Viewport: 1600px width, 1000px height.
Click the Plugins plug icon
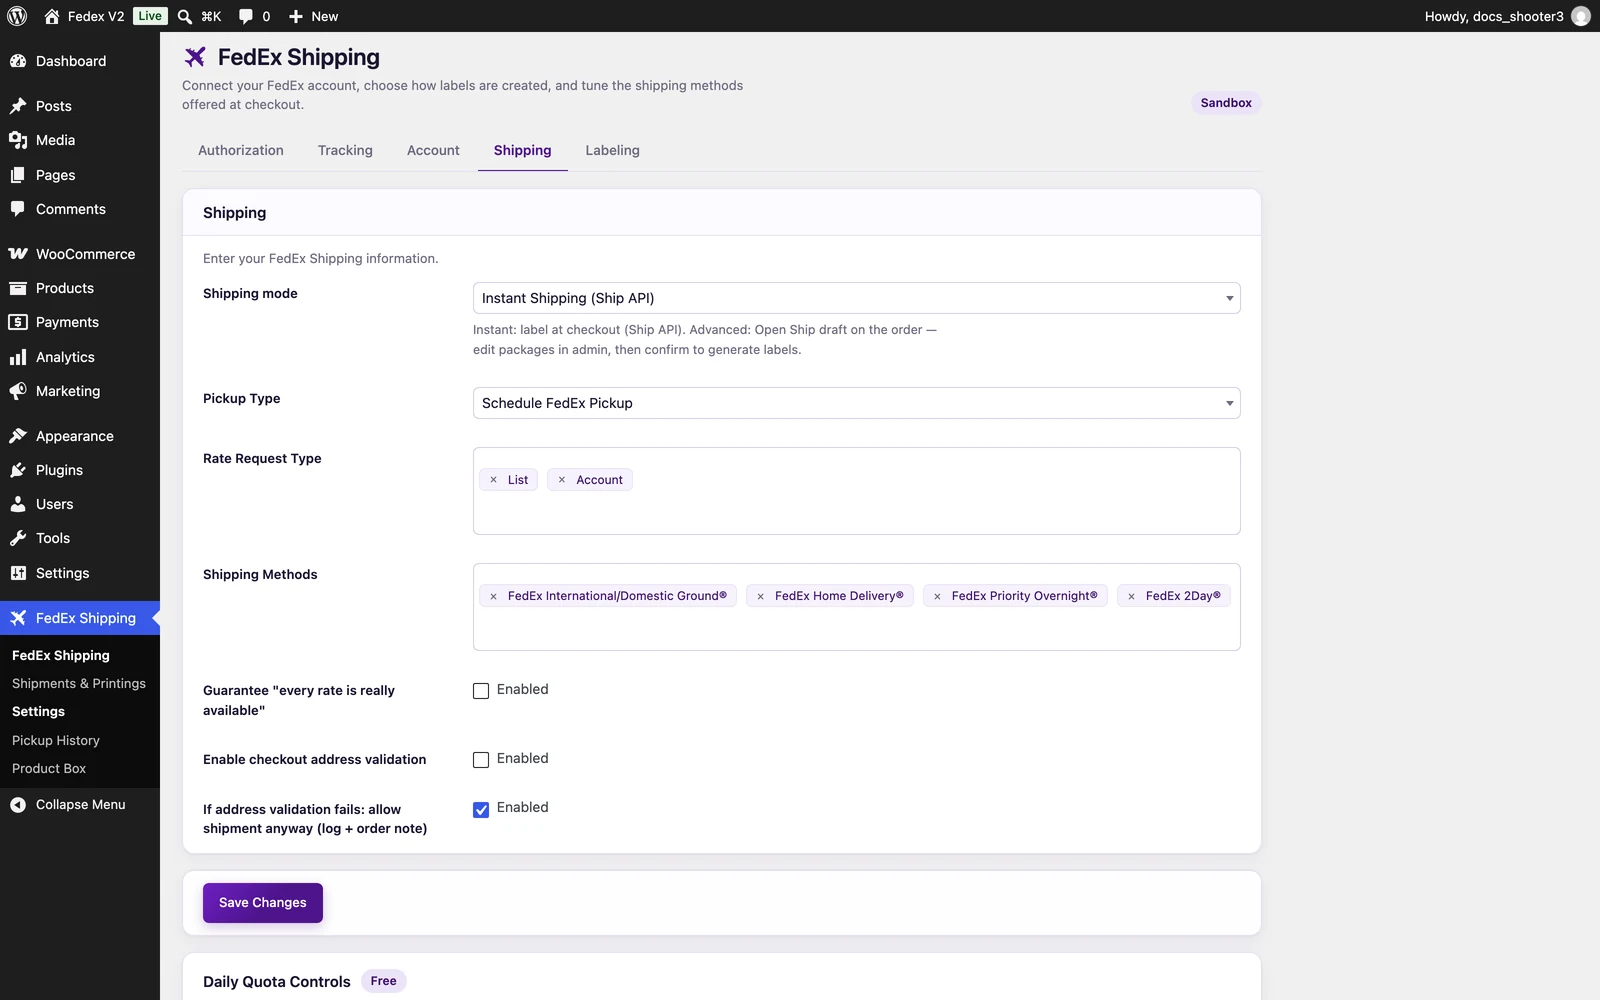pyautogui.click(x=18, y=470)
